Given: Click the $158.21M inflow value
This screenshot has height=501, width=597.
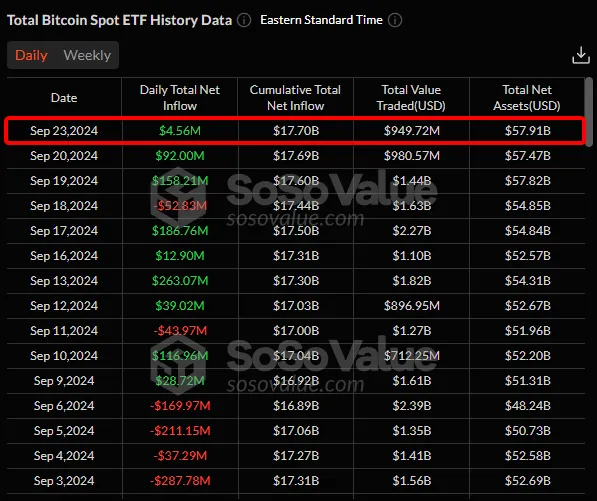Looking at the screenshot, I should 180,181.
